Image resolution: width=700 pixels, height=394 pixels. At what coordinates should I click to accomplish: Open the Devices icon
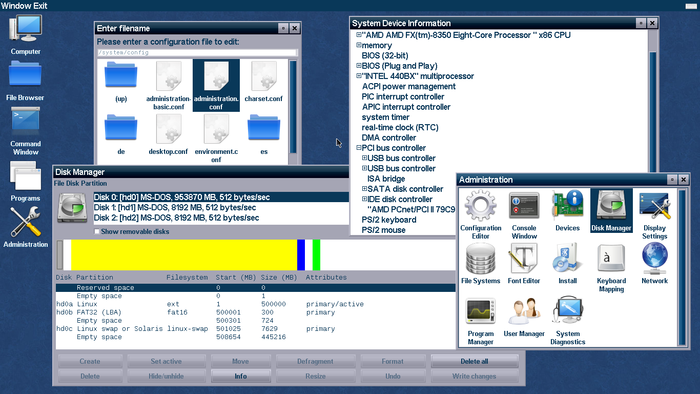[567, 211]
